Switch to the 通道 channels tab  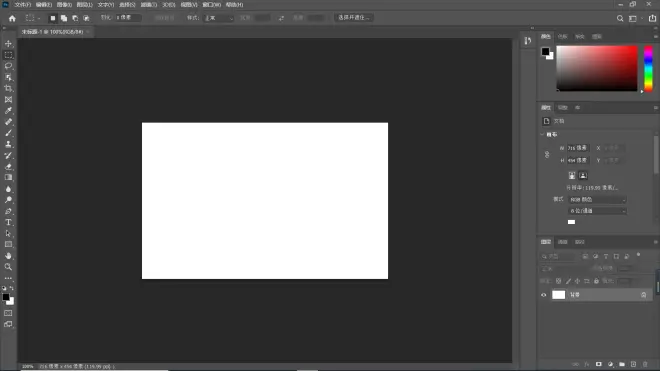point(563,242)
